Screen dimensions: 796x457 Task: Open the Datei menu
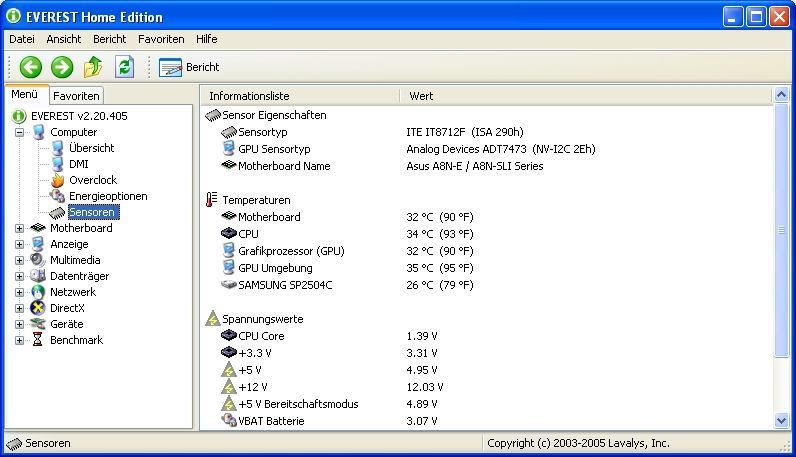click(22, 39)
